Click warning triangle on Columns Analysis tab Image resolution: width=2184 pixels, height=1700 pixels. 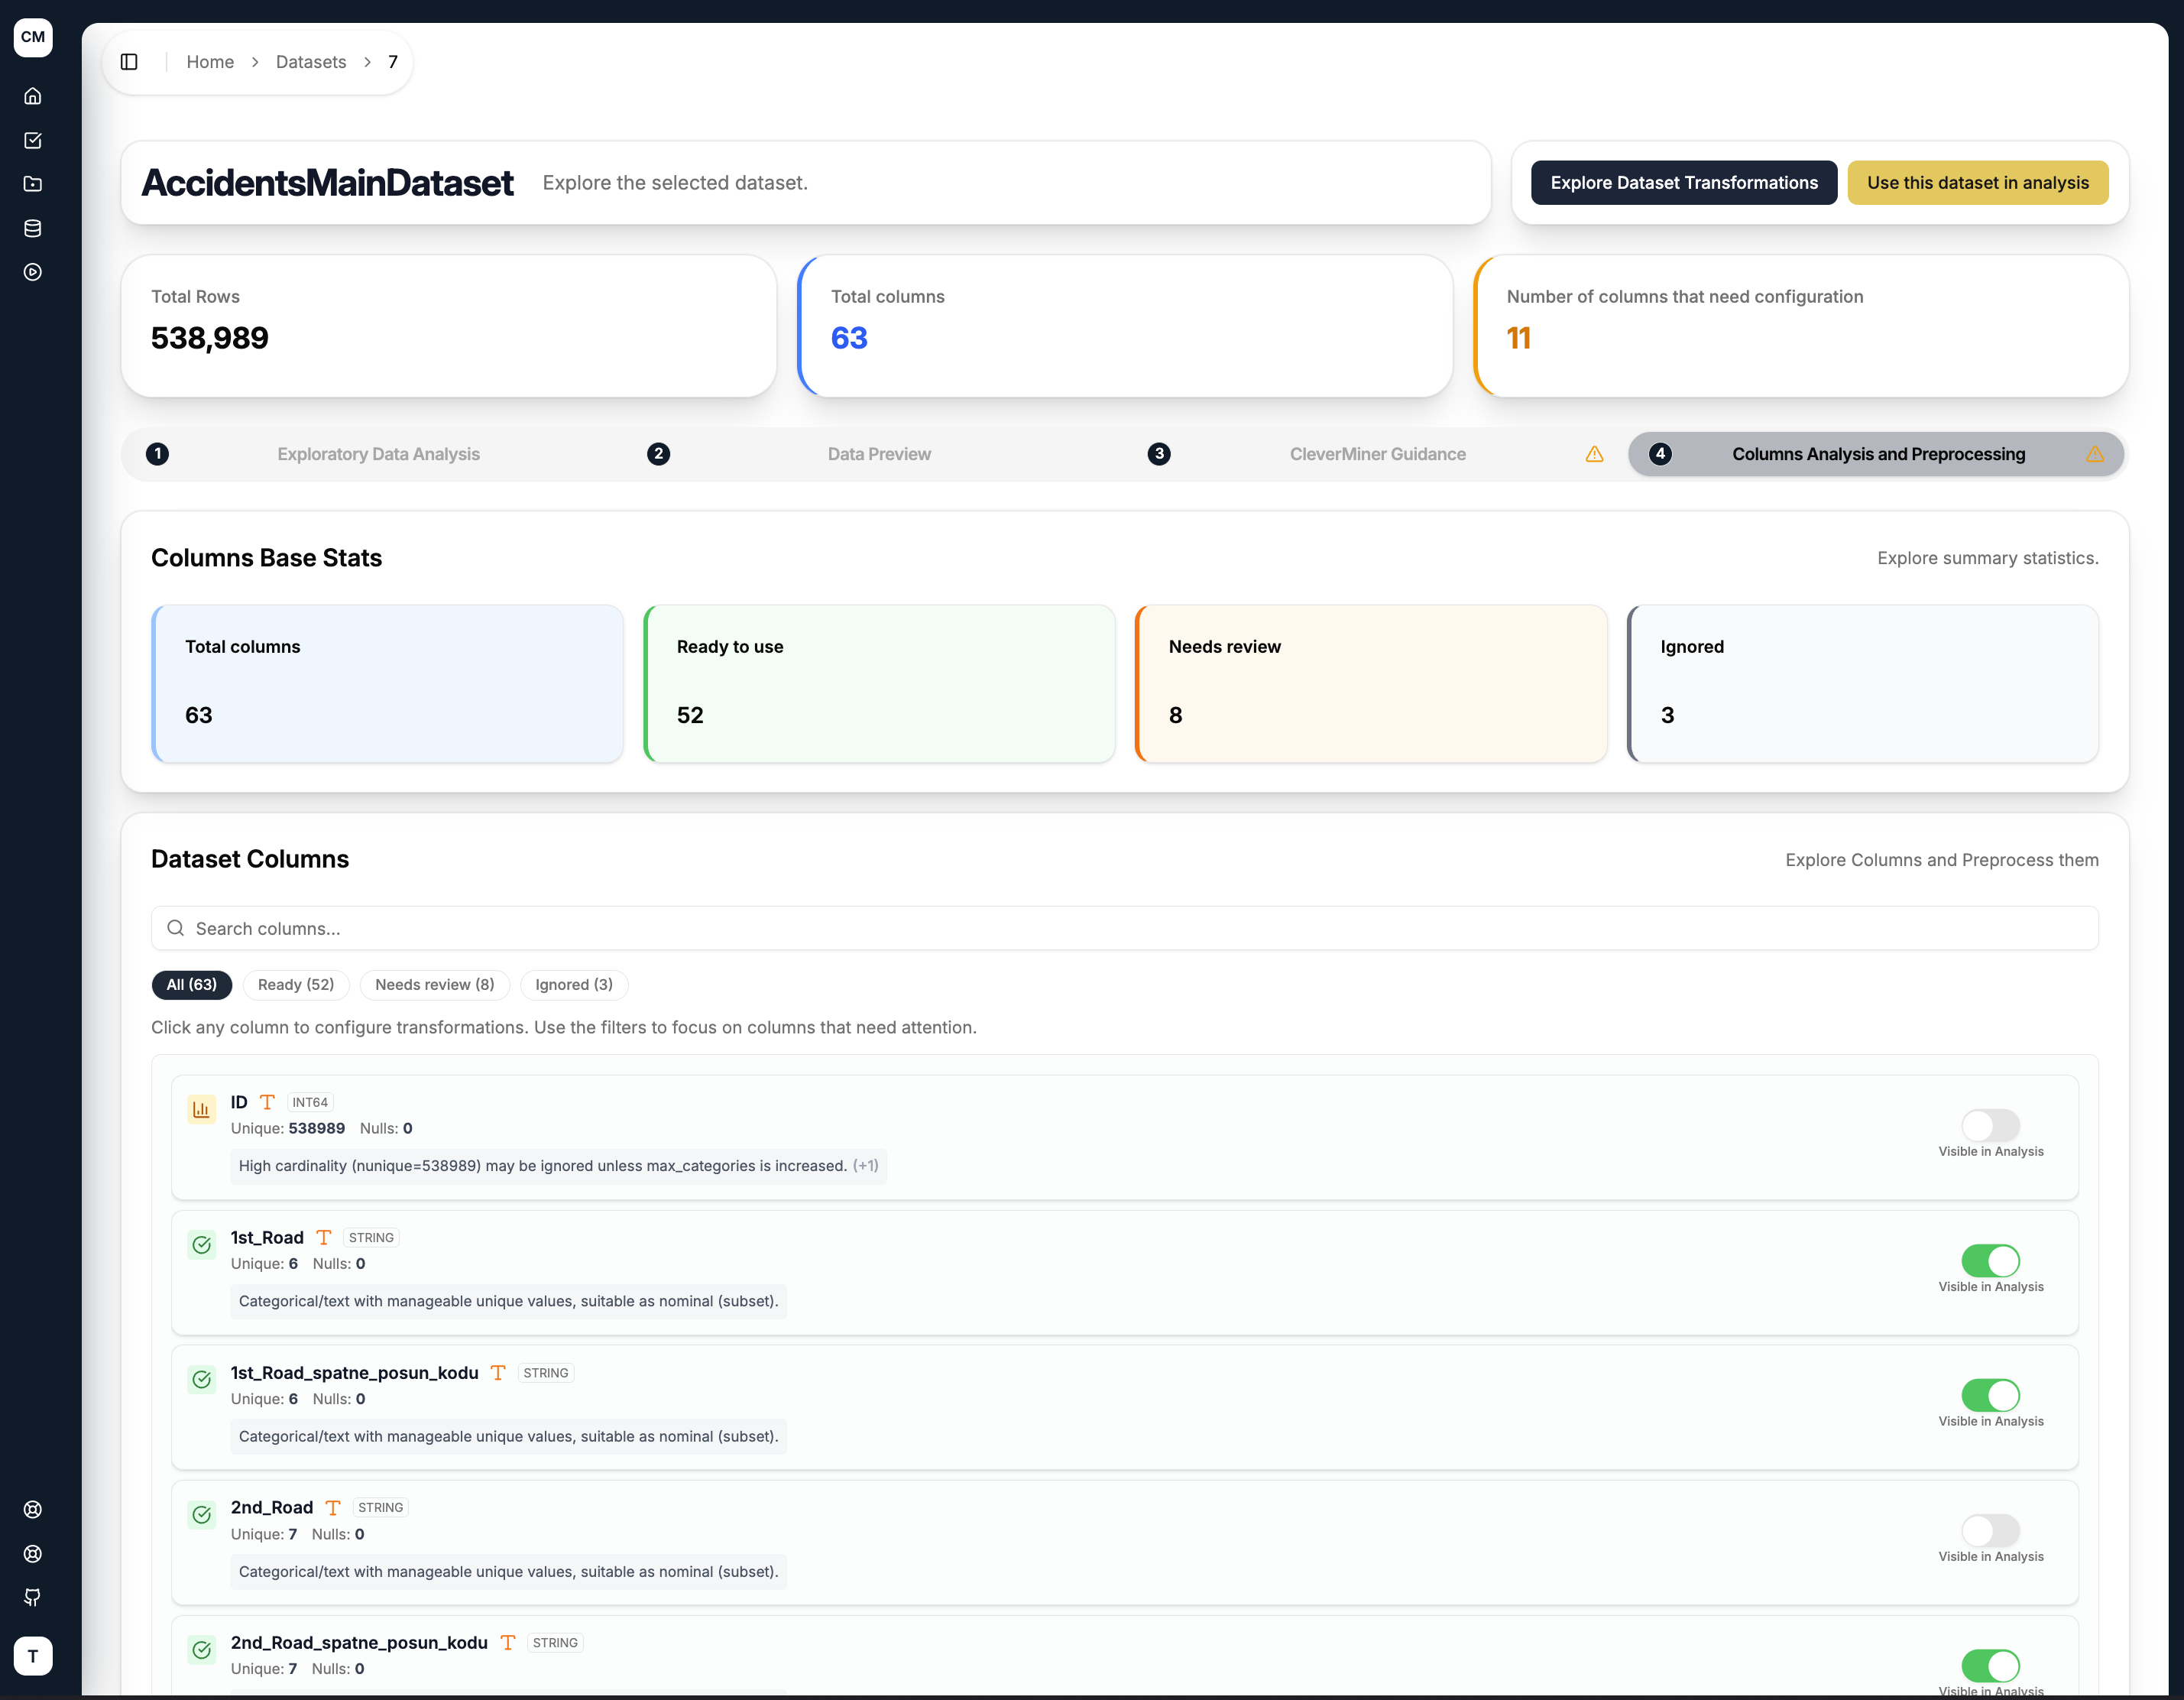[2094, 454]
